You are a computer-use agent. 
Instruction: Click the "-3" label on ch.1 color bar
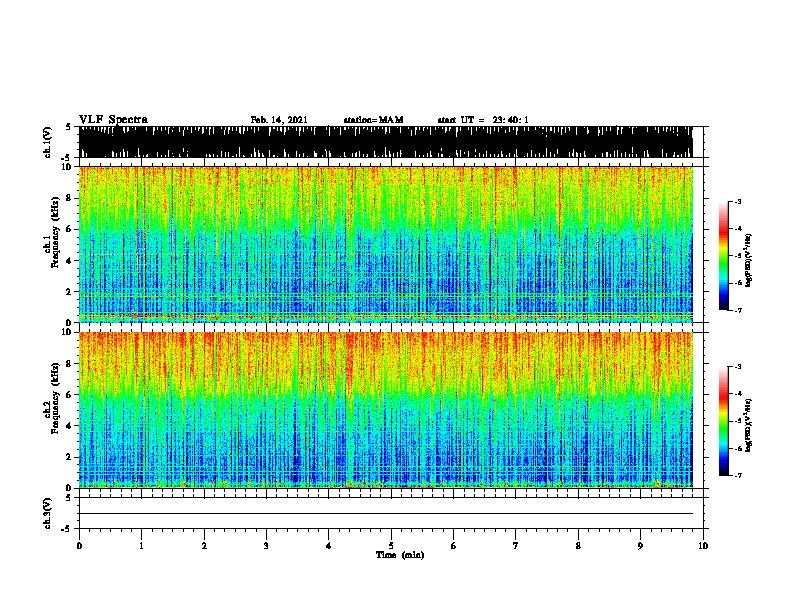[x=738, y=201]
